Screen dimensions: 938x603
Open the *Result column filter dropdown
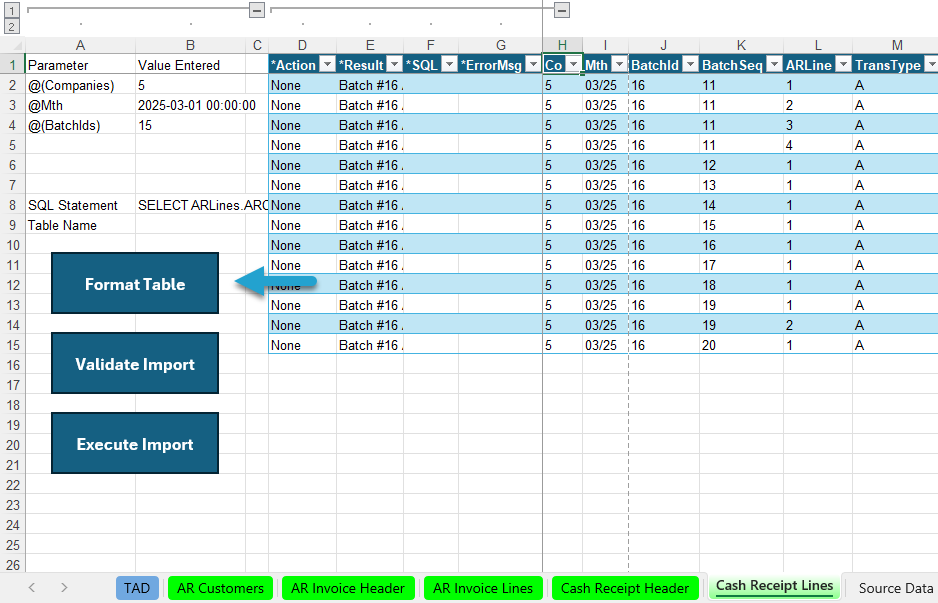pos(394,65)
